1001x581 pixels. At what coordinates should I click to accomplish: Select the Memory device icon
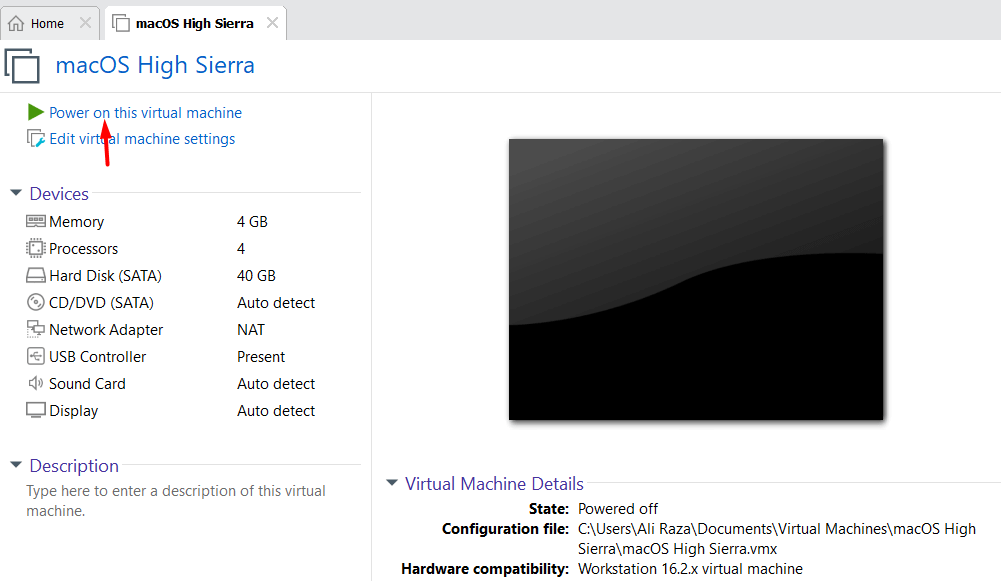(x=36, y=222)
